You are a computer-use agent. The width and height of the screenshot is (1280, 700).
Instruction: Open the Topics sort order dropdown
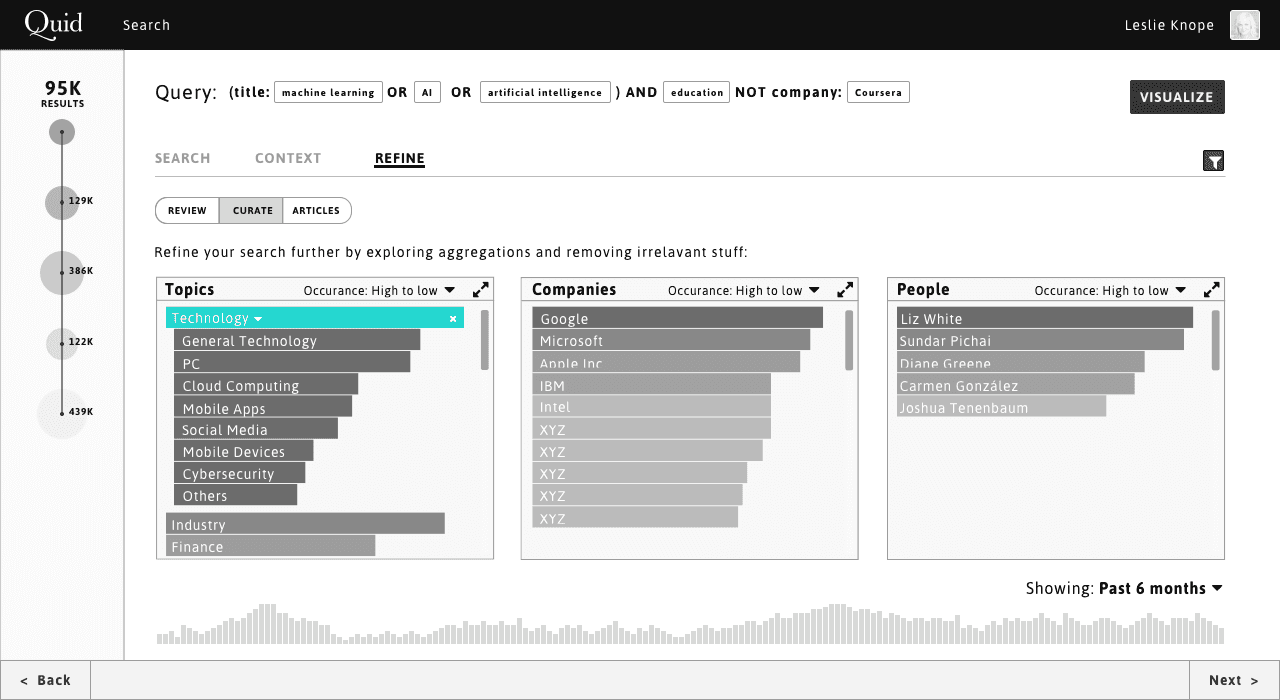pyautogui.click(x=379, y=291)
